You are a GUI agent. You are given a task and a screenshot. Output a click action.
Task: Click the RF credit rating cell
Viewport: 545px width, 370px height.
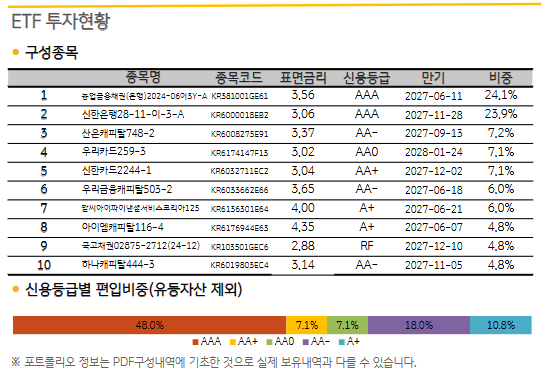(x=367, y=246)
